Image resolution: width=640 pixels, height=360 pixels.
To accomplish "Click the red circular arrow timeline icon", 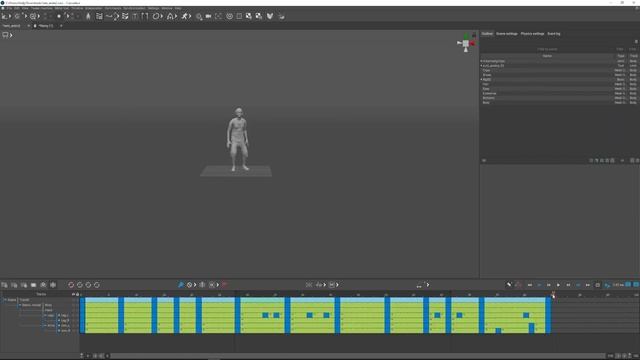I will point(71,284).
